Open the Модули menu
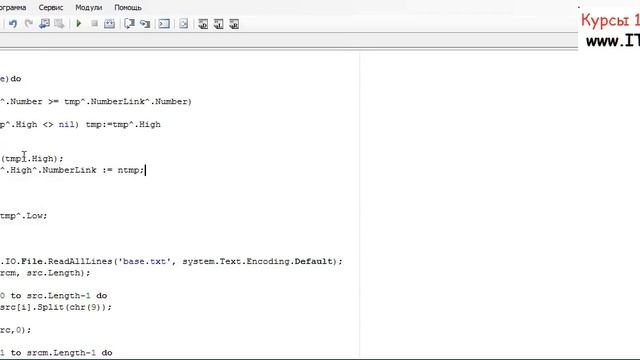The image size is (640, 360). (89, 8)
